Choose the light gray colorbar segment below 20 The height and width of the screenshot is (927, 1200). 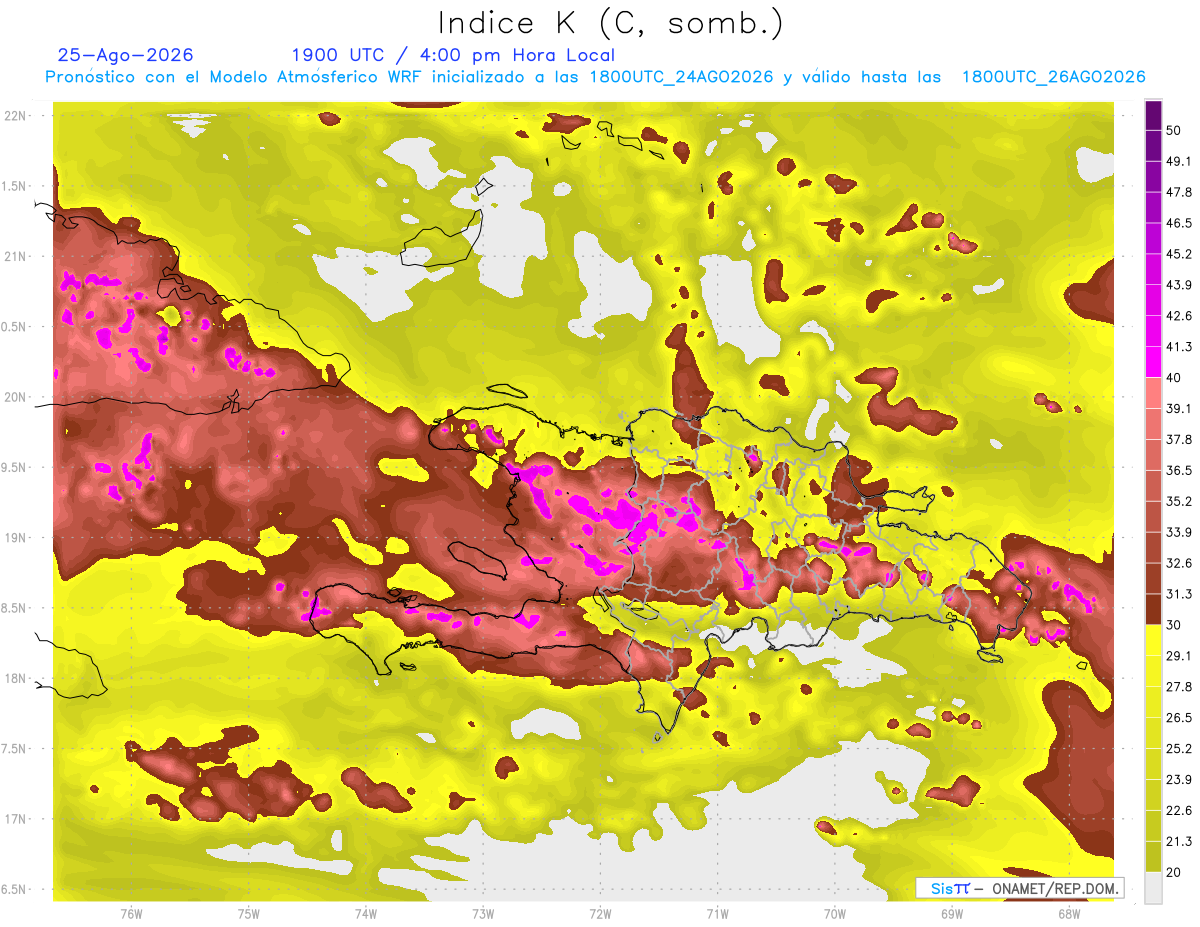1153,888
